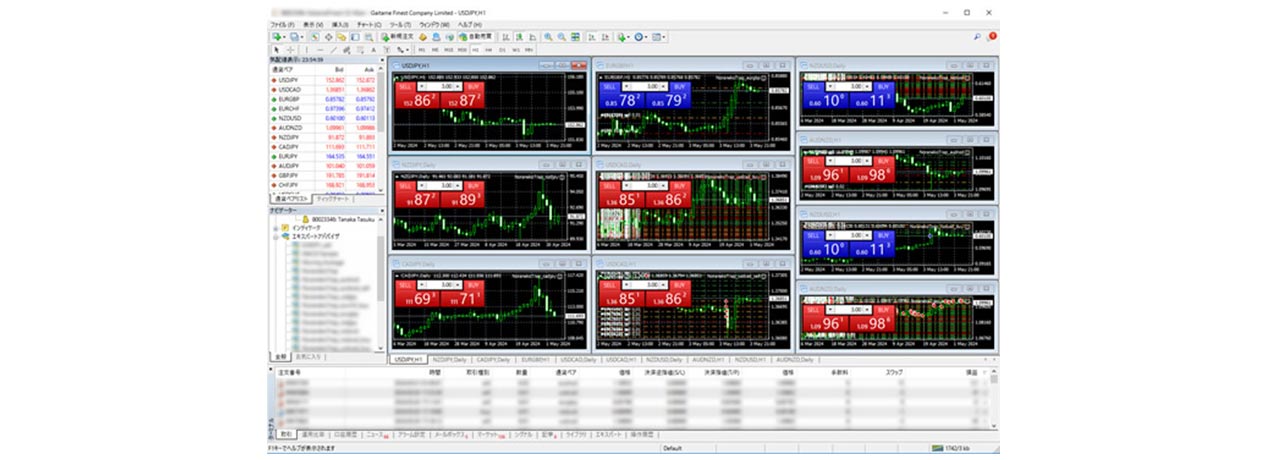Switch timeframe to H4
This screenshot has height=460, width=1266.
pyautogui.click(x=488, y=49)
